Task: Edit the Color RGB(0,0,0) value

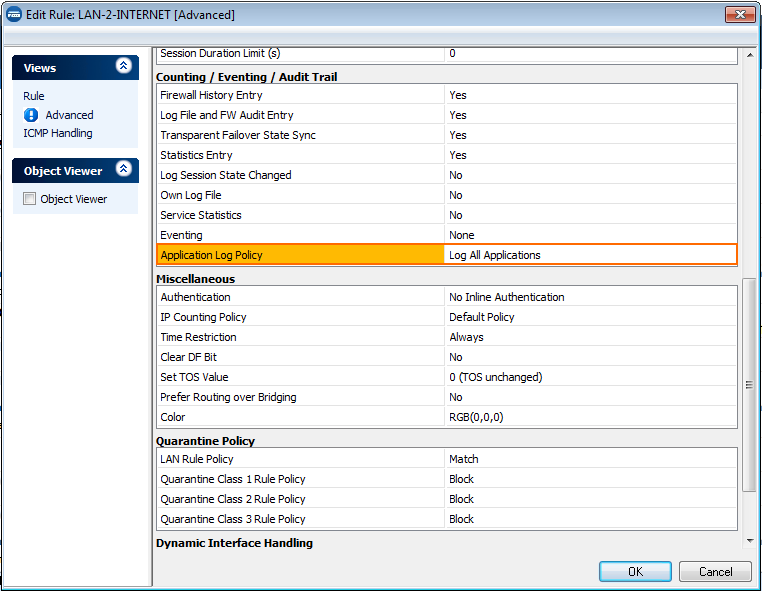Action: (590, 417)
